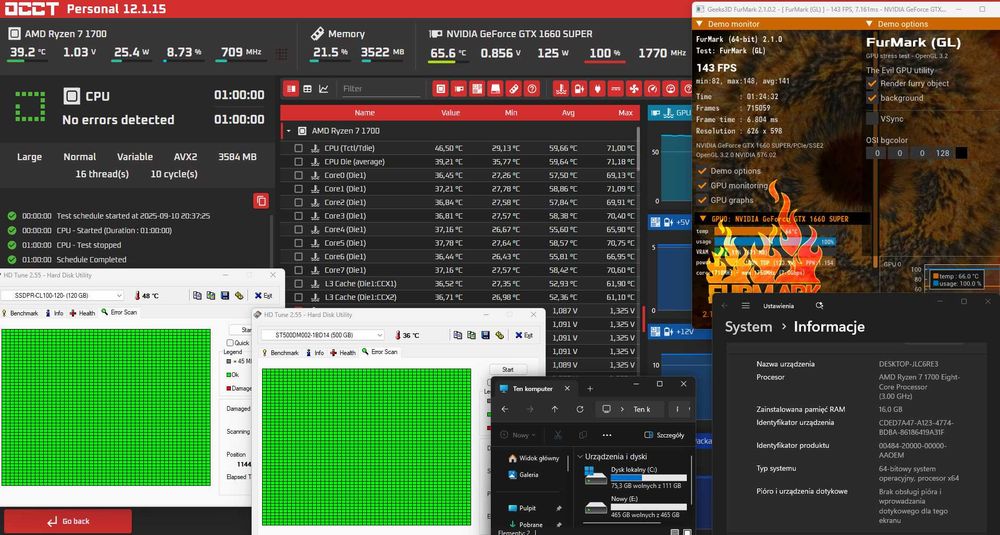Open options icon in SSDPR HD Tune window
Viewport: 1000px width, 535px height.
239,296
